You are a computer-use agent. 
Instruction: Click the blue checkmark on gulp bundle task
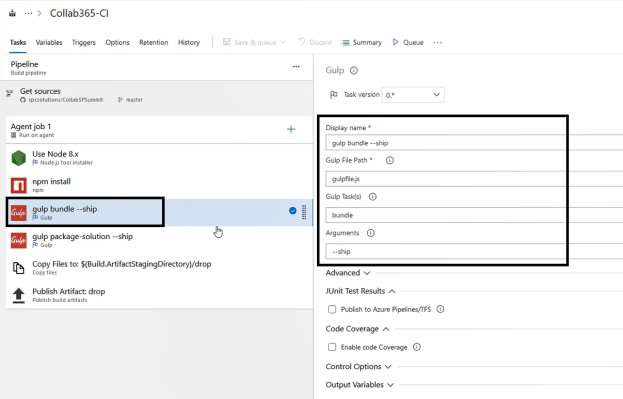coord(293,211)
